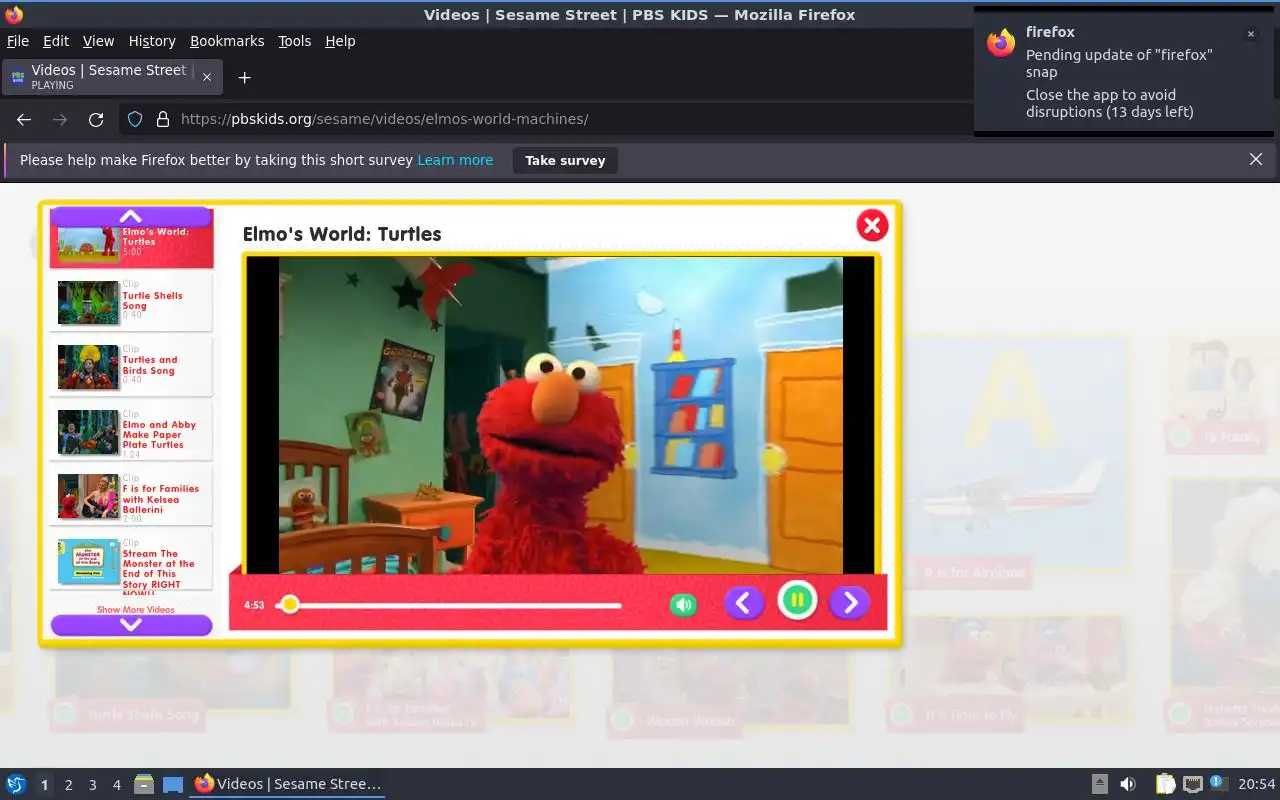Open the Tools menu
Image resolution: width=1280 pixels, height=800 pixels.
pos(294,41)
